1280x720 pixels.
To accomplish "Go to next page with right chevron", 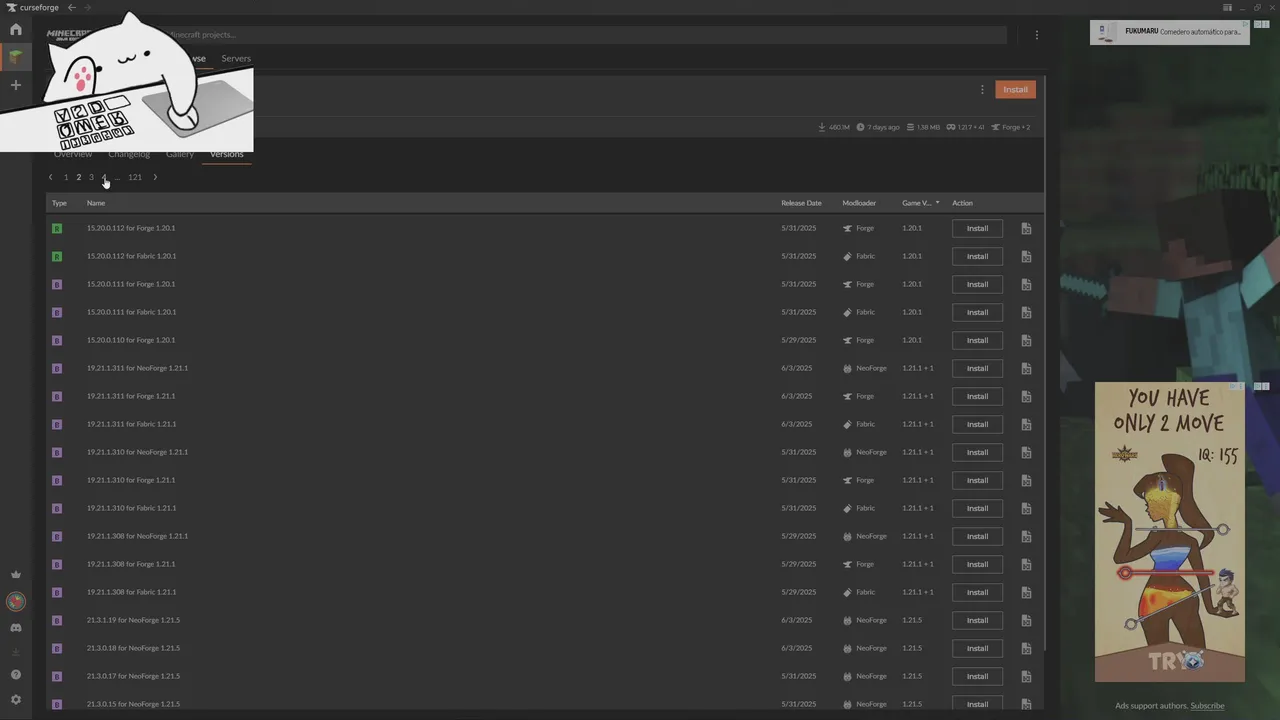I will 155,177.
